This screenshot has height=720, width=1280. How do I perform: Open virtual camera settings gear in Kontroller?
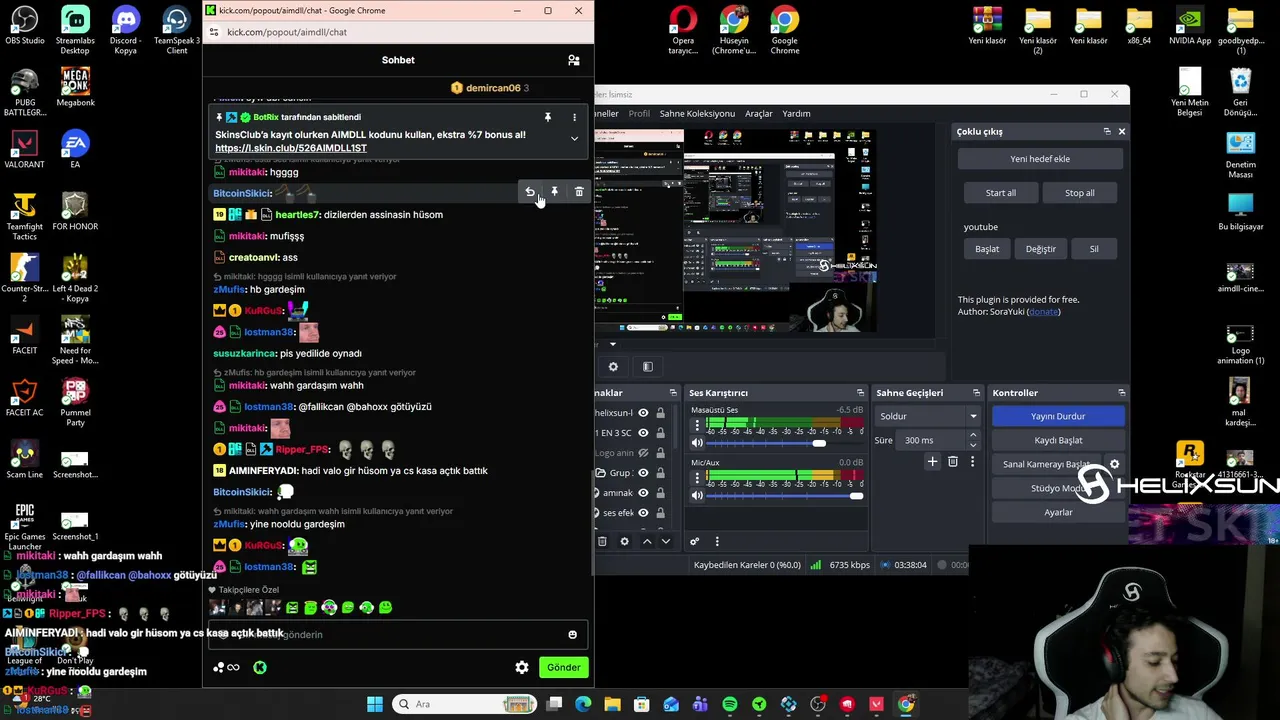click(x=1114, y=464)
